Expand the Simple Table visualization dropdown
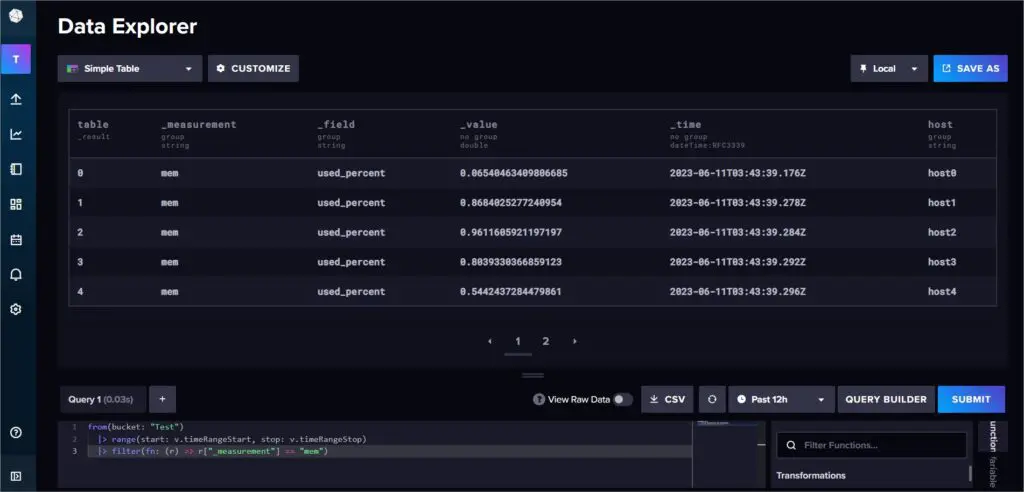The width and height of the screenshot is (1024, 492). click(130, 69)
